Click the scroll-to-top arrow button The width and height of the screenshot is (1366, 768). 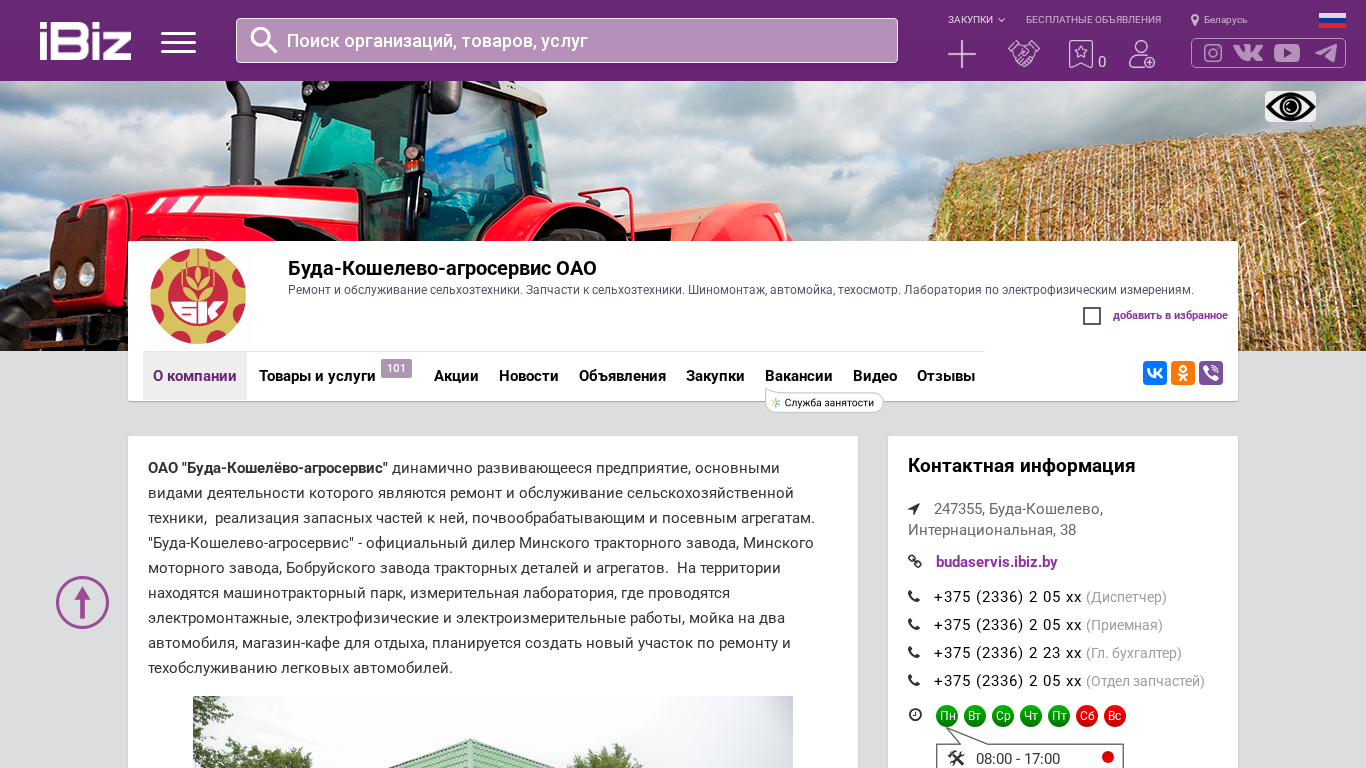pos(82,602)
